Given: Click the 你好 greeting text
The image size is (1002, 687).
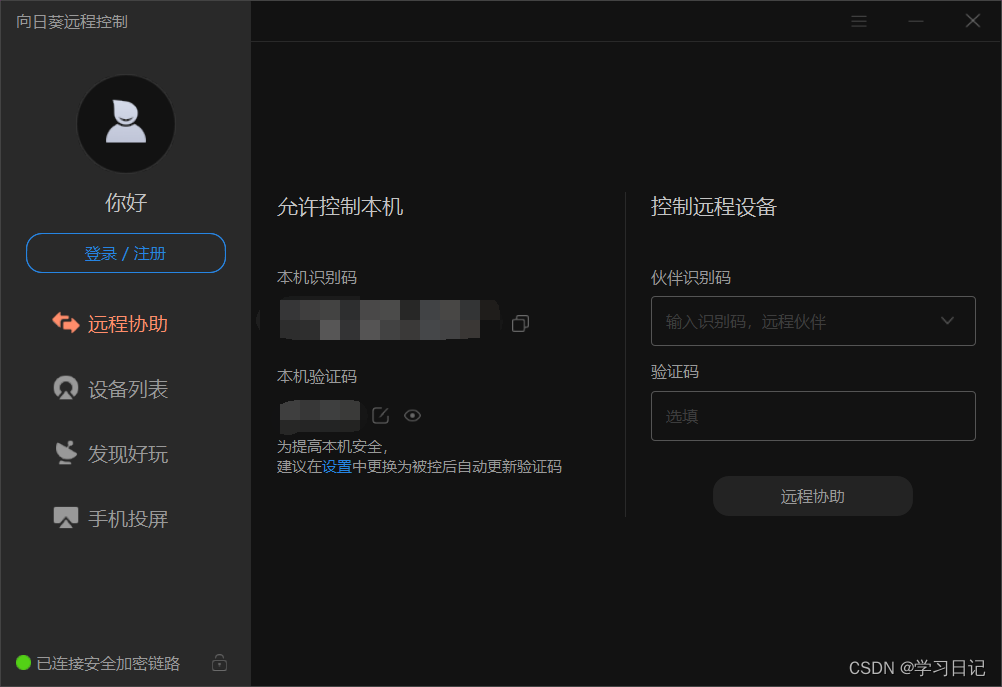Looking at the screenshot, I should tap(126, 203).
